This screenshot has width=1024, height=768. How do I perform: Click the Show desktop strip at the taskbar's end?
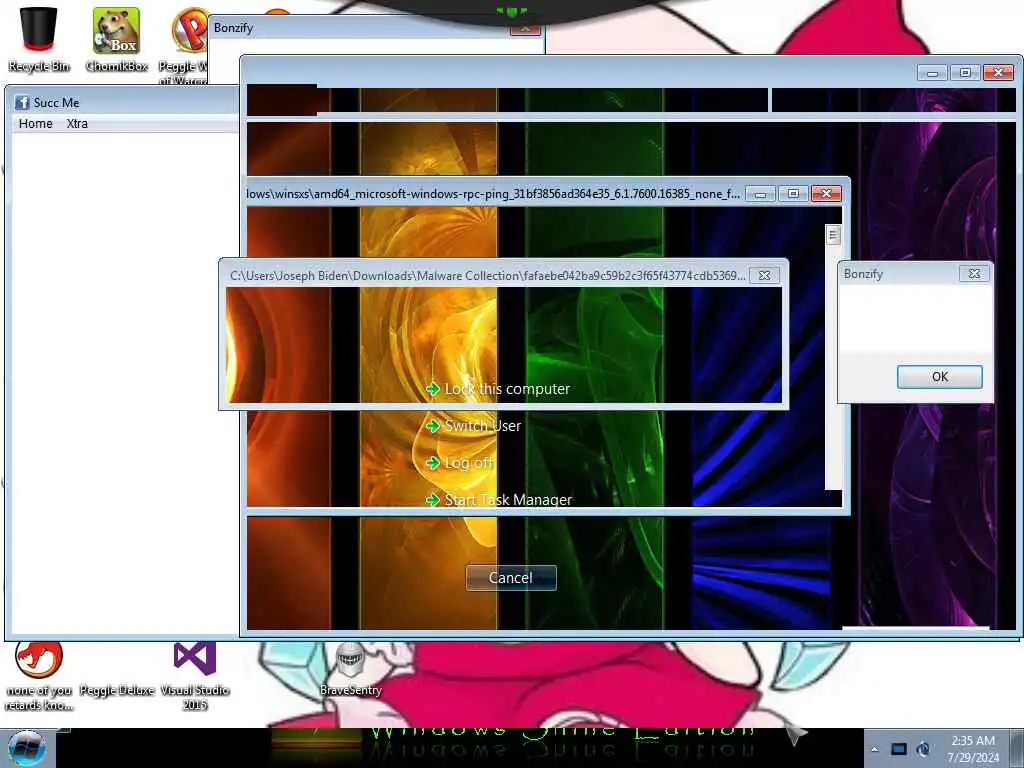[x=1017, y=748]
